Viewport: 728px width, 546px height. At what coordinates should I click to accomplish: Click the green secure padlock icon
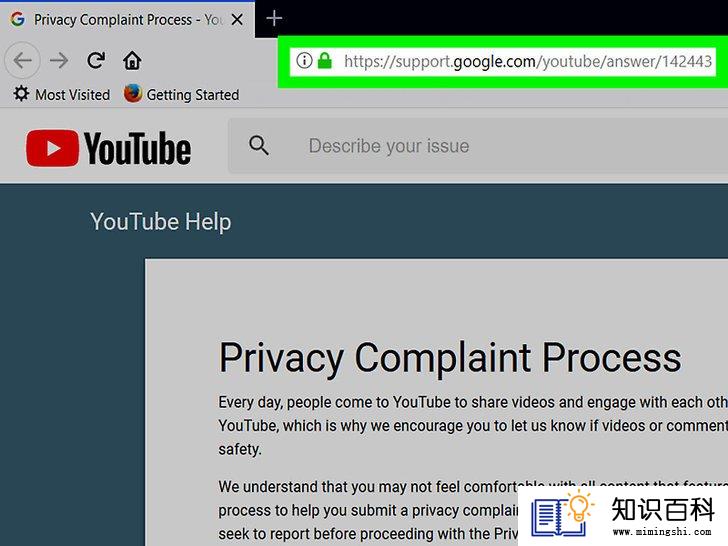point(325,60)
